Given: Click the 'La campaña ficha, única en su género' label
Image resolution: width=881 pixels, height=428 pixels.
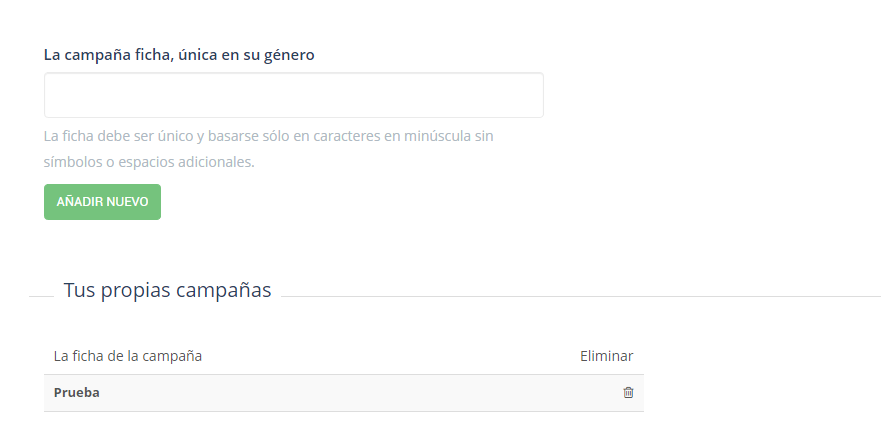Looking at the screenshot, I should click(179, 55).
